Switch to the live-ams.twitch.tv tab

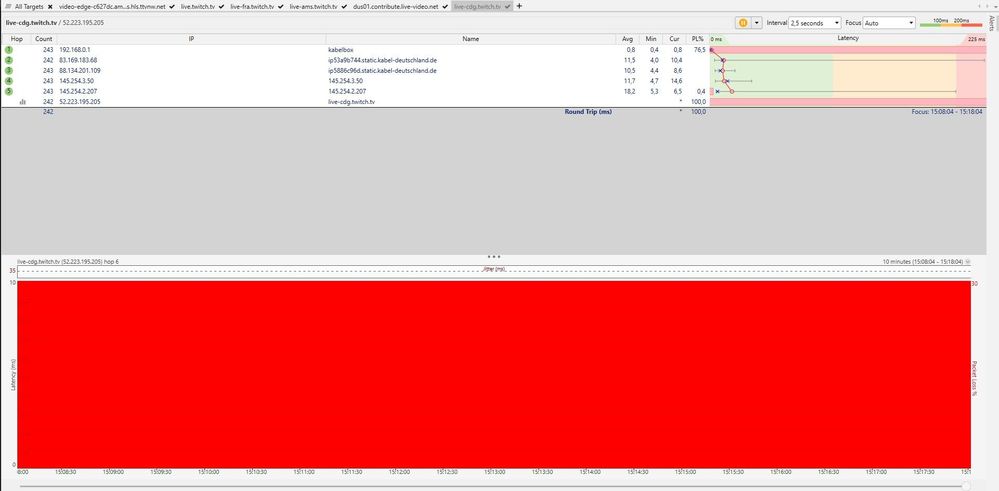[313, 6]
